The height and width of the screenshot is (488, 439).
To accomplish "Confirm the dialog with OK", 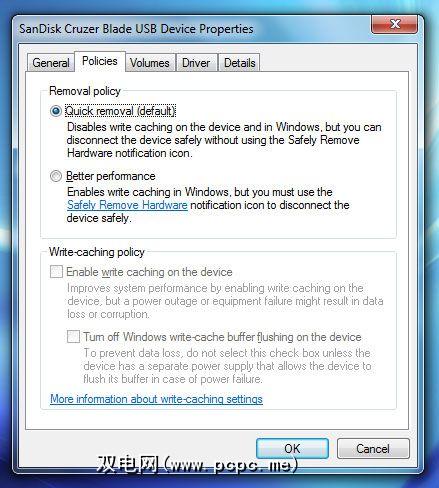I will coord(292,449).
